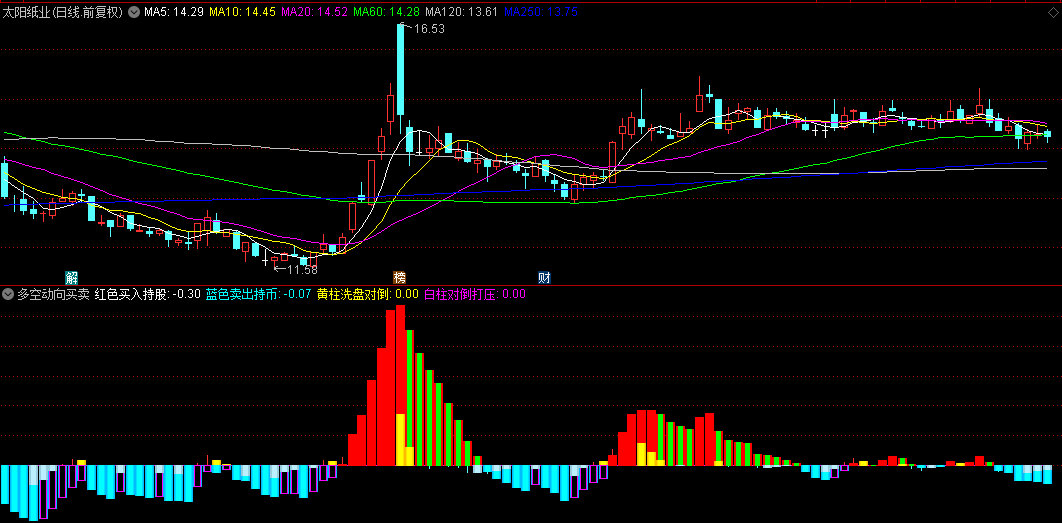Viewport: 1062px width, 523px height.
Task: Select the MA5: 14.29 label
Action: tap(172, 12)
